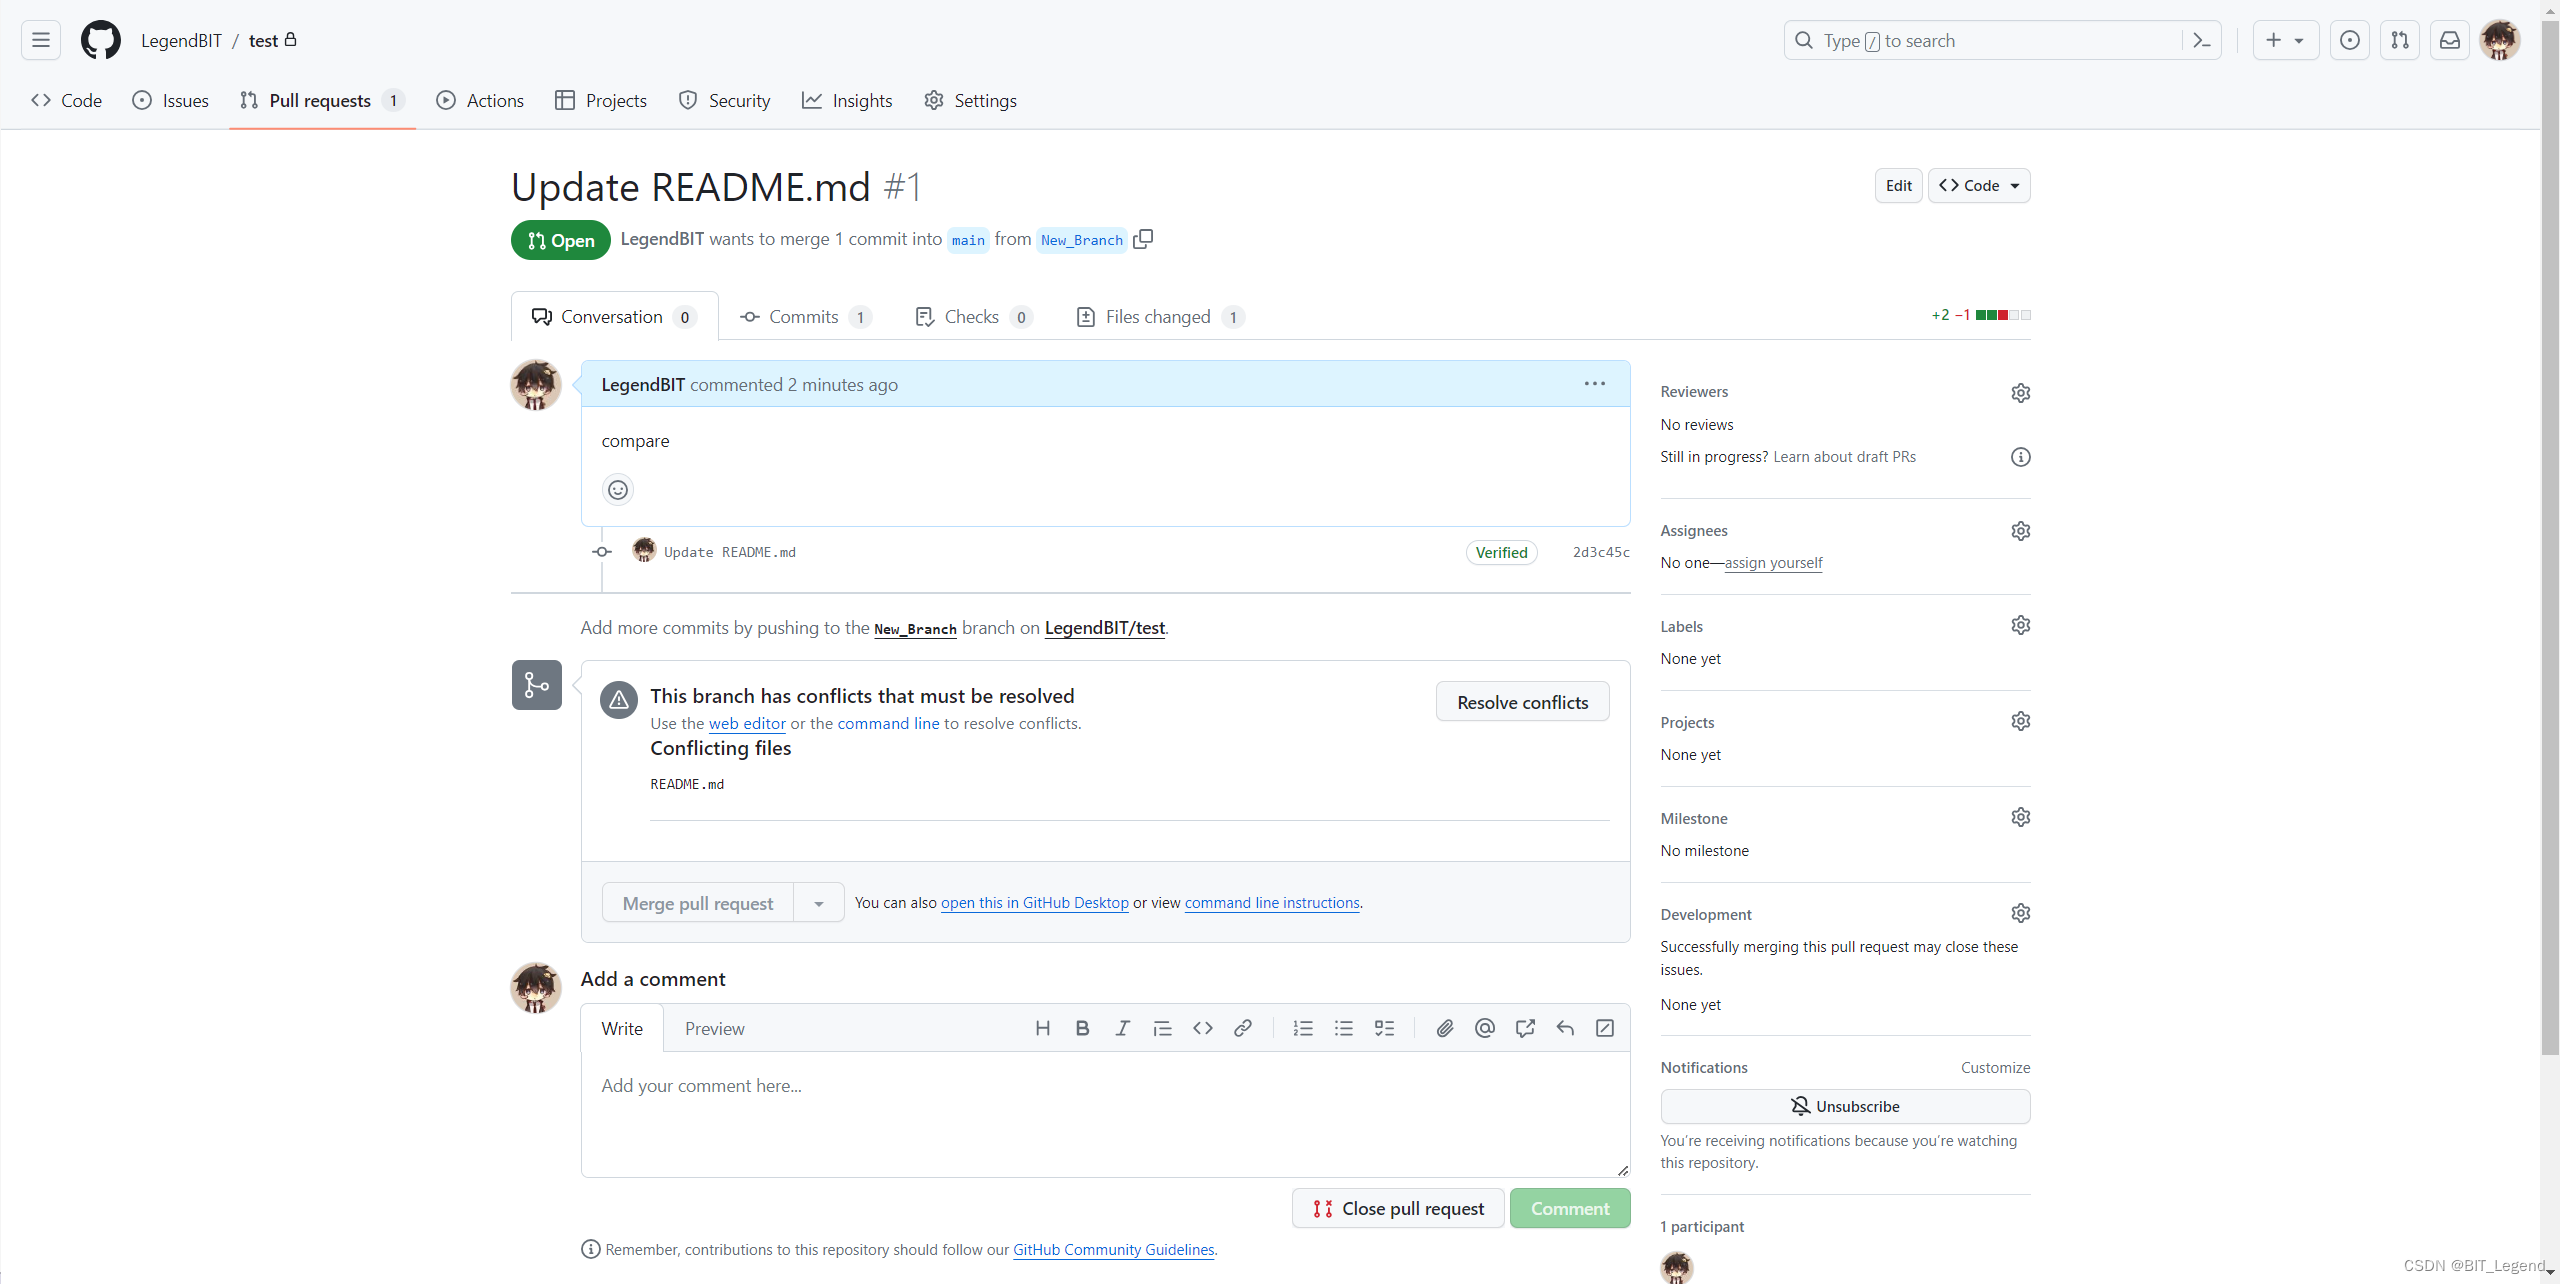Click Customize notifications link
Viewport: 2560px width, 1284px height.
tap(1995, 1068)
